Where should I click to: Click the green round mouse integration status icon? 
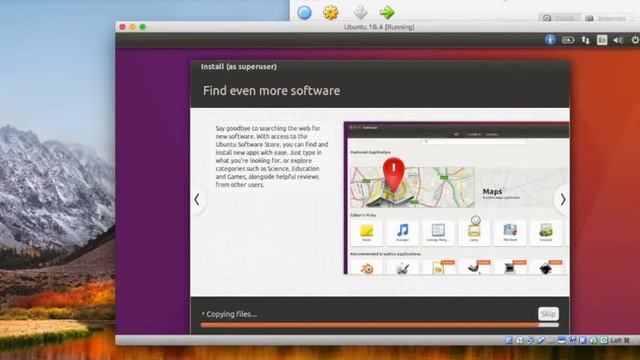[594, 340]
